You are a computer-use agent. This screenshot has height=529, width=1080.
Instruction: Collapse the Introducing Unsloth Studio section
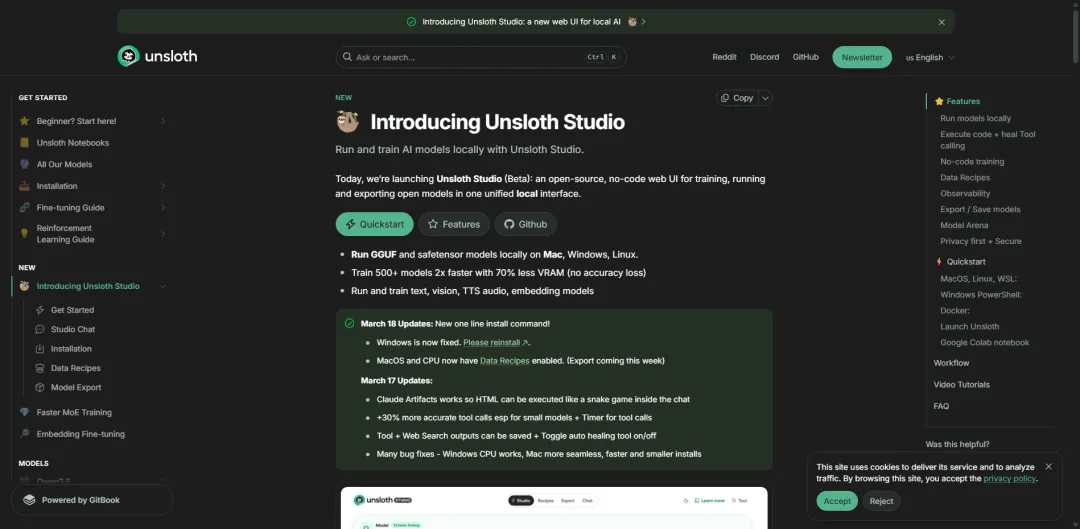pos(163,287)
